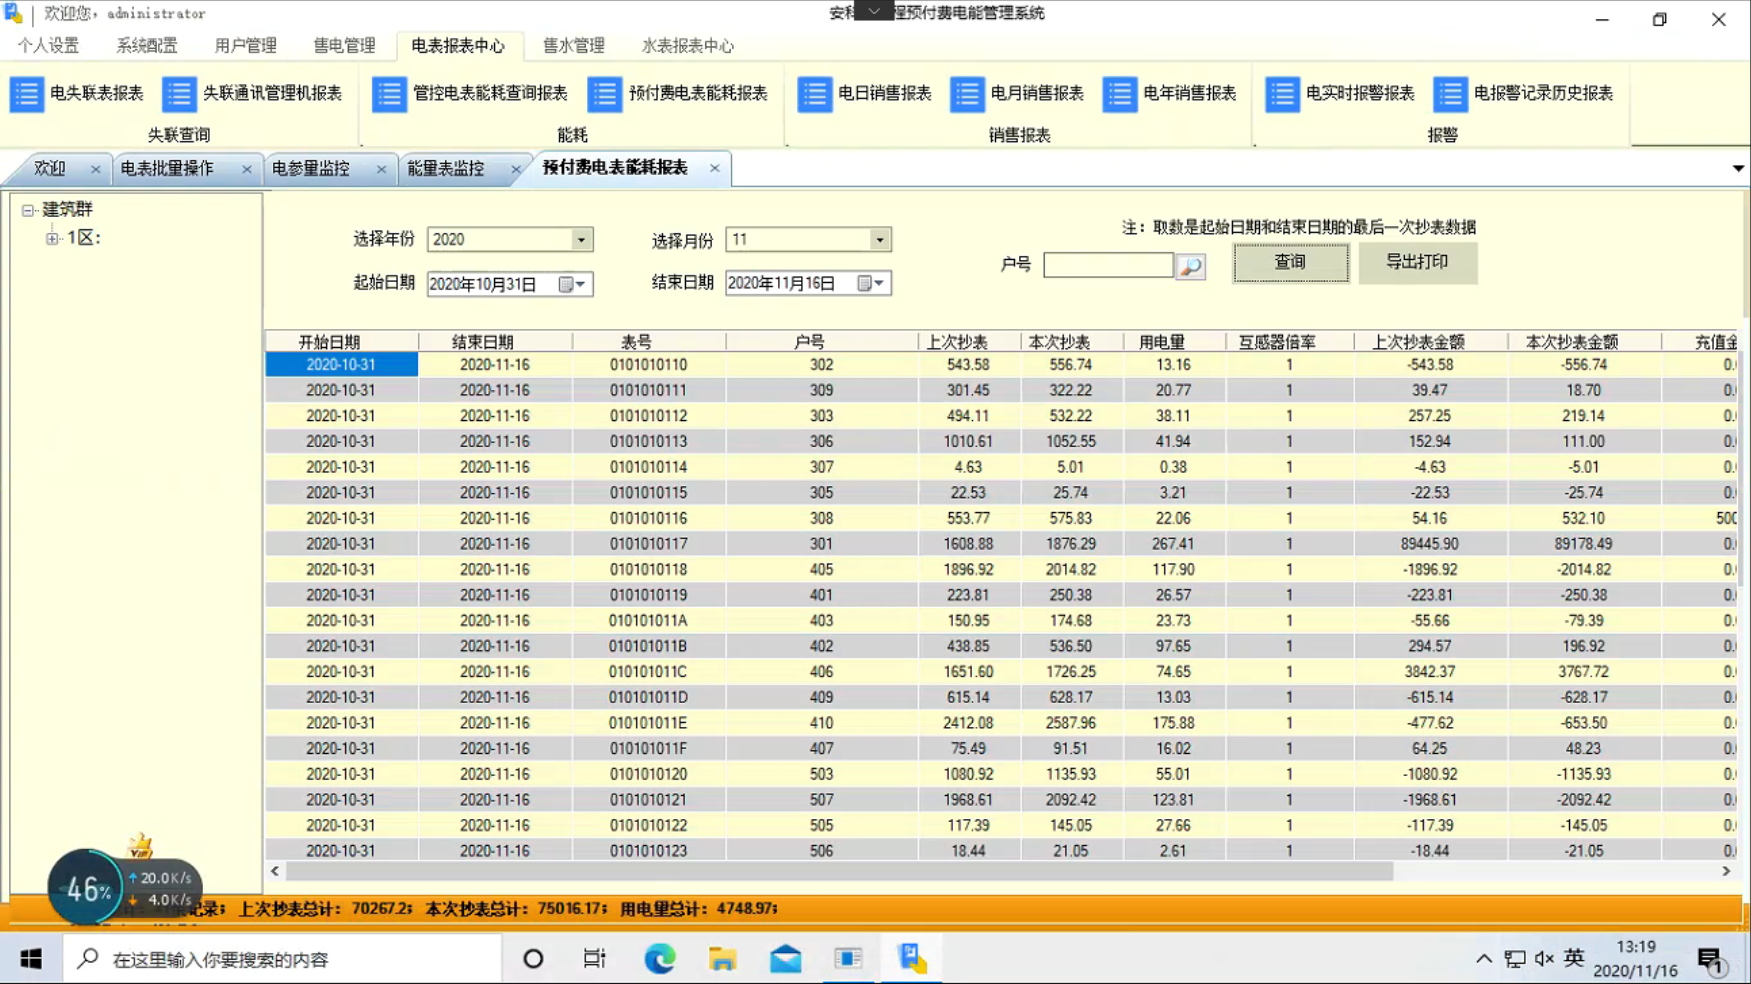Sort by the 户号 column header

coord(821,342)
